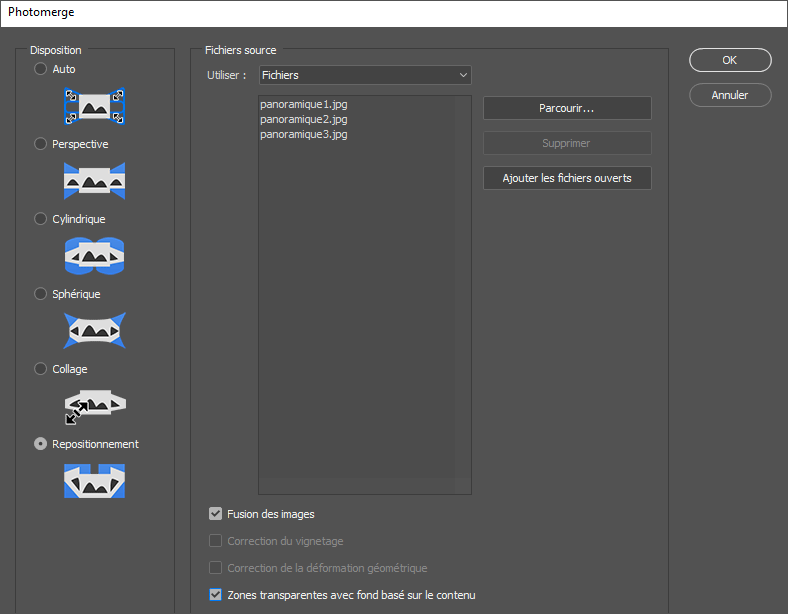Click the Perspective layout preview icon
This screenshot has height=614, width=788.
94,180
